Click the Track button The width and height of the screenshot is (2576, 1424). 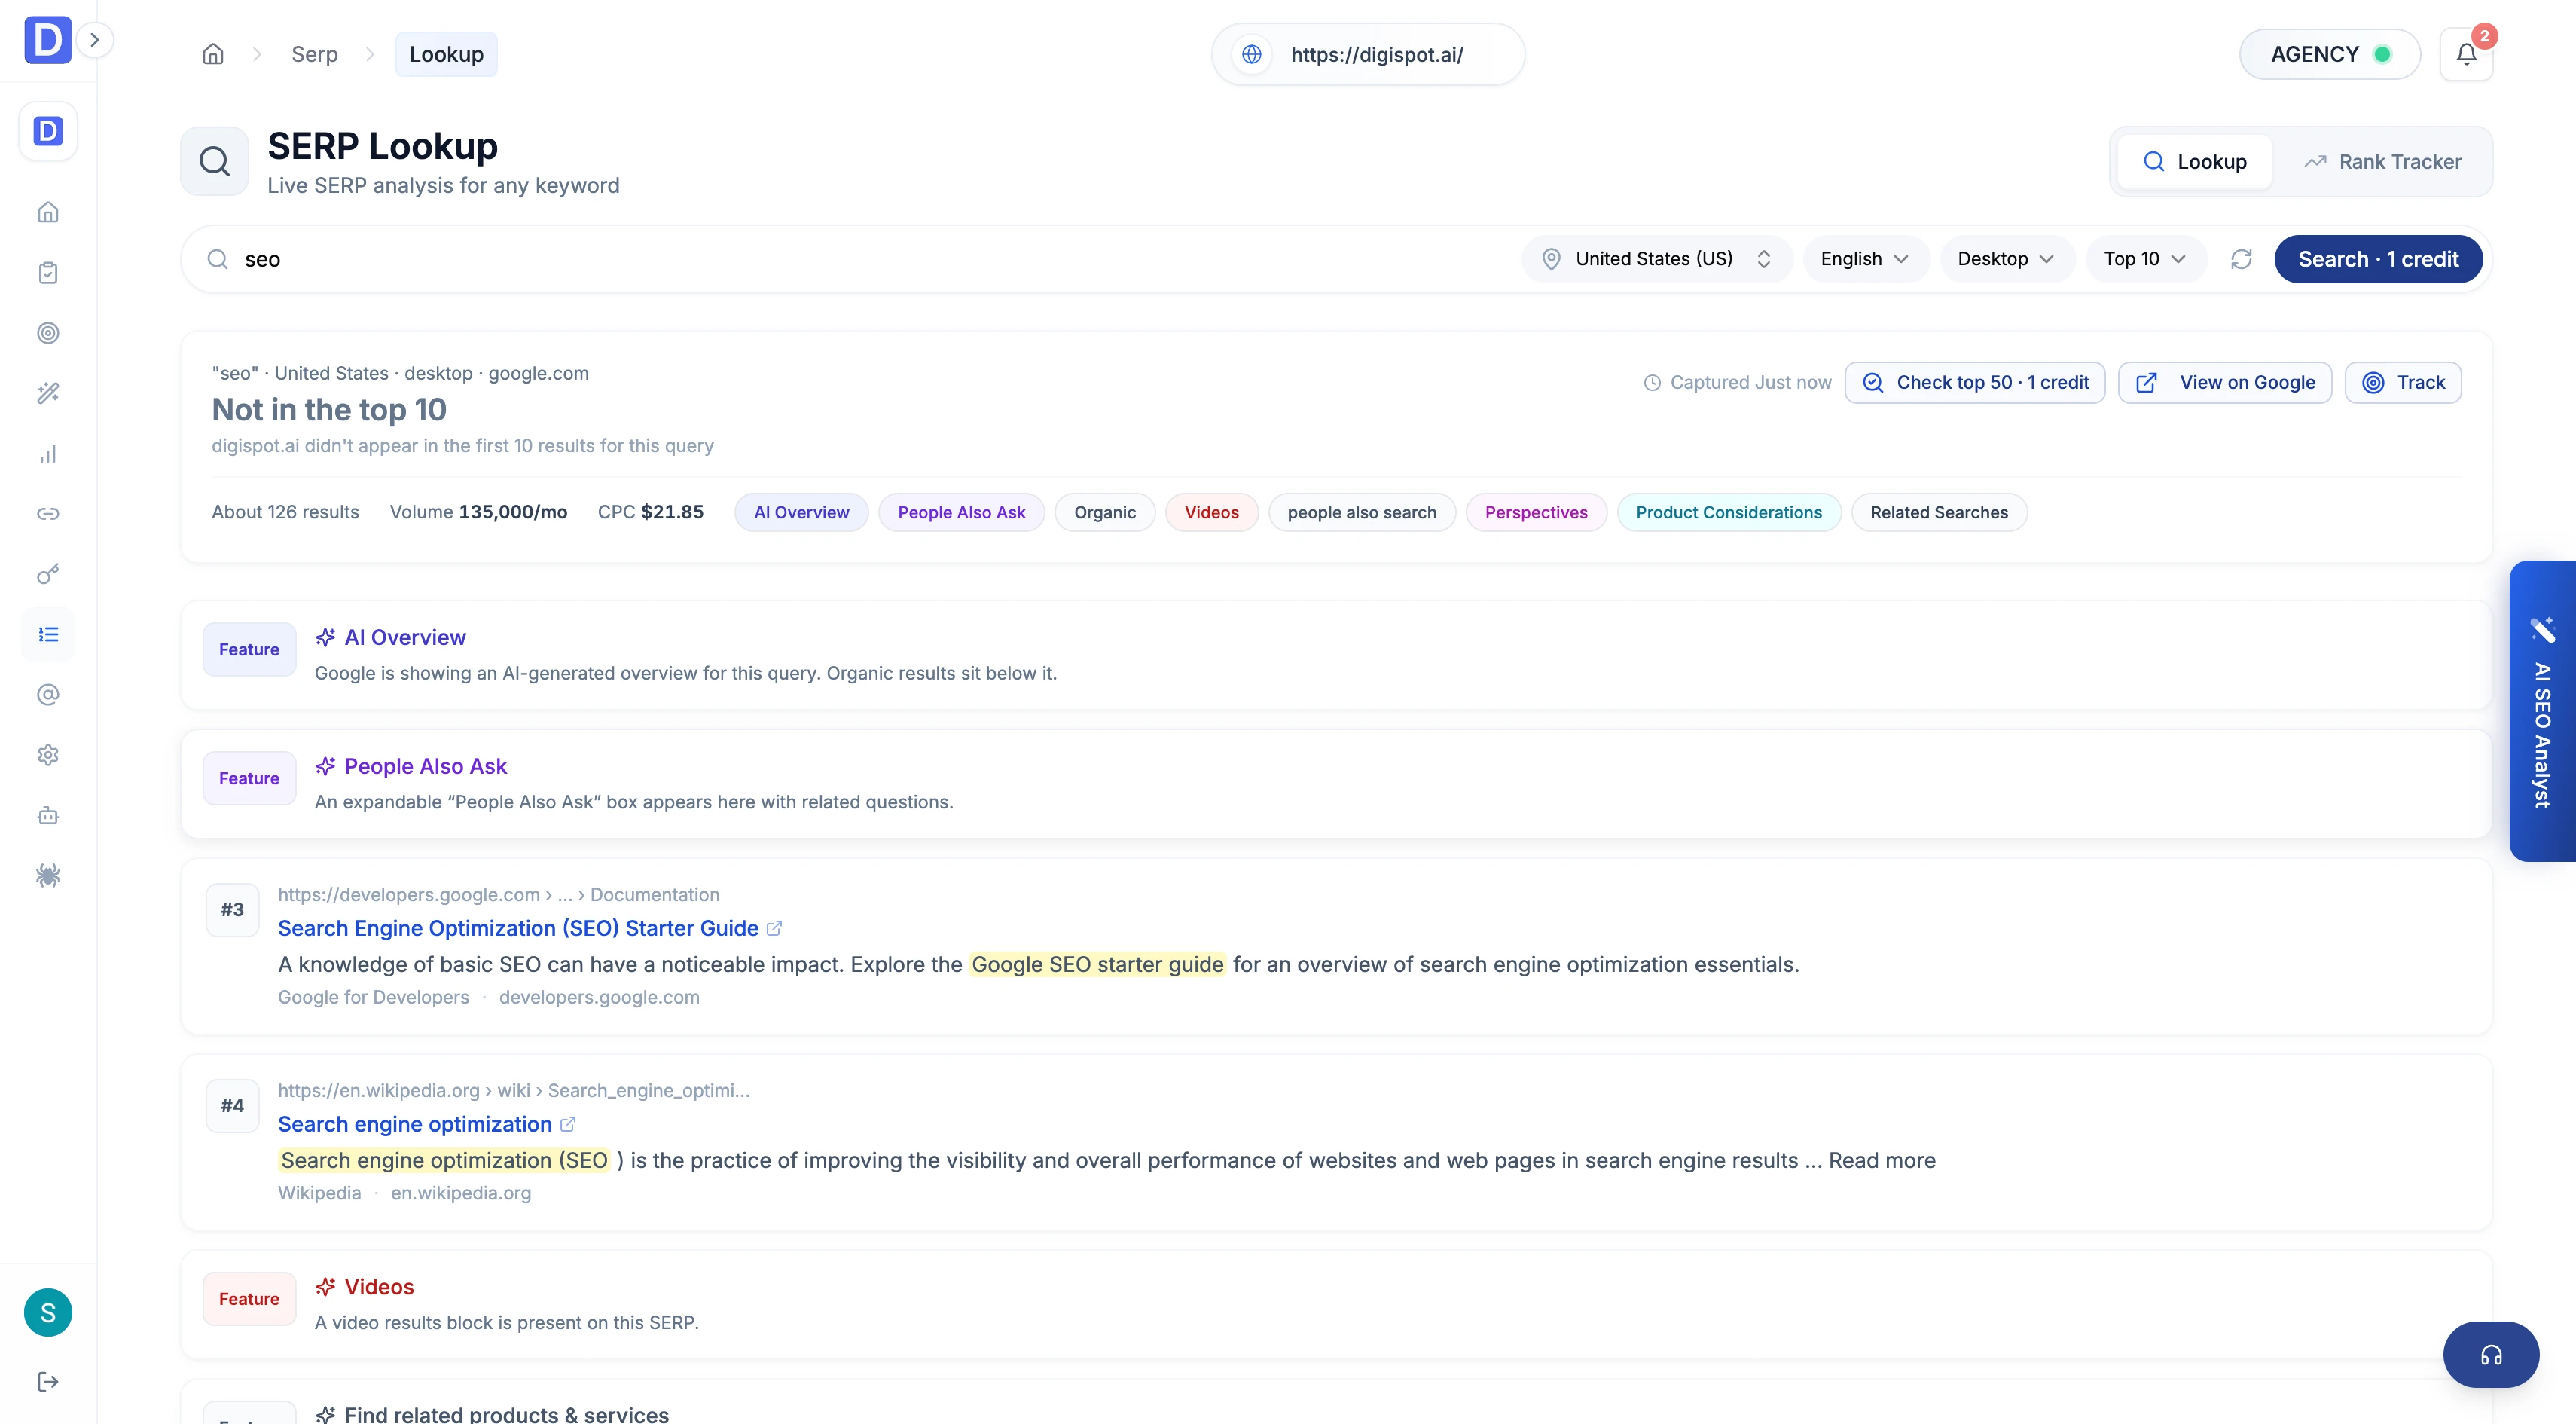point(2402,382)
